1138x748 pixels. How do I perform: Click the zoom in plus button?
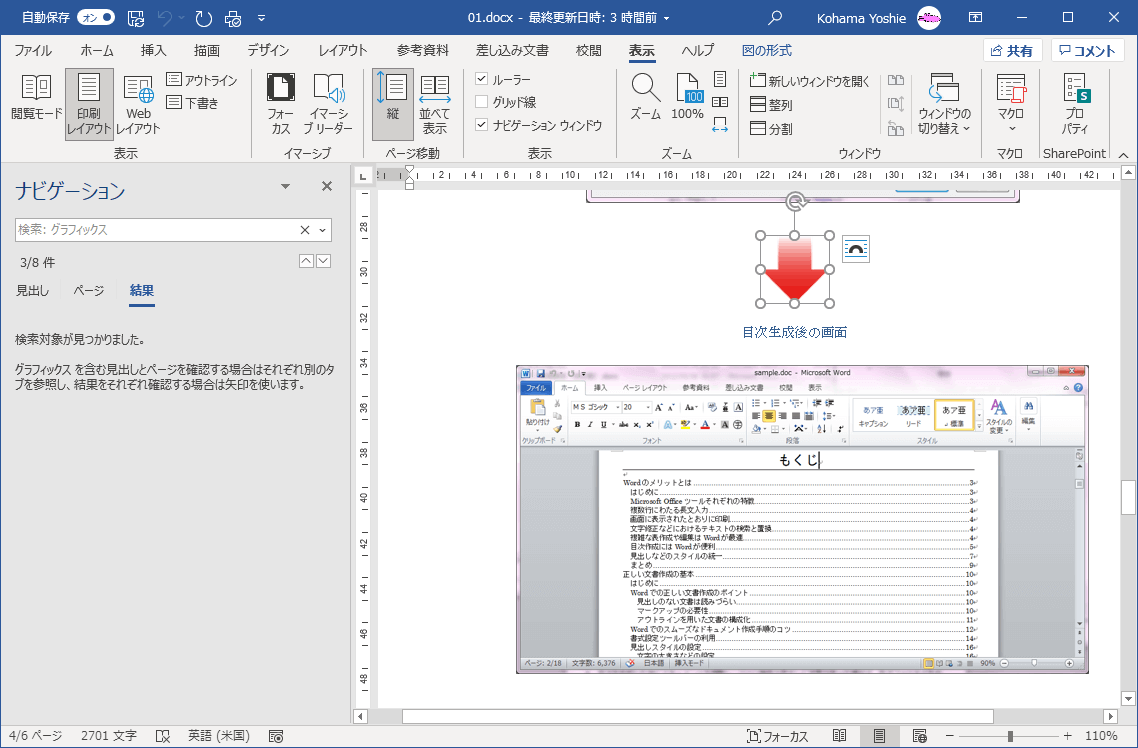(x=1067, y=736)
